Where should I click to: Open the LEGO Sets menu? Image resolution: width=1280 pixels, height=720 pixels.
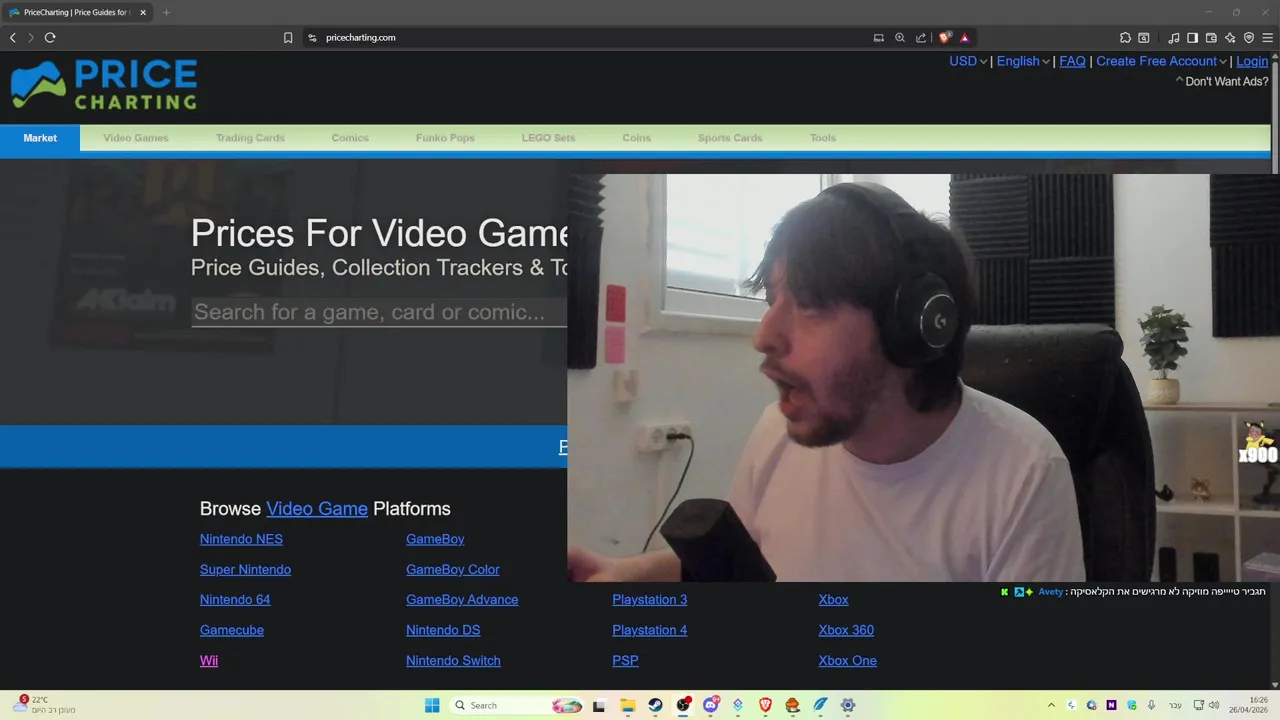pos(548,138)
